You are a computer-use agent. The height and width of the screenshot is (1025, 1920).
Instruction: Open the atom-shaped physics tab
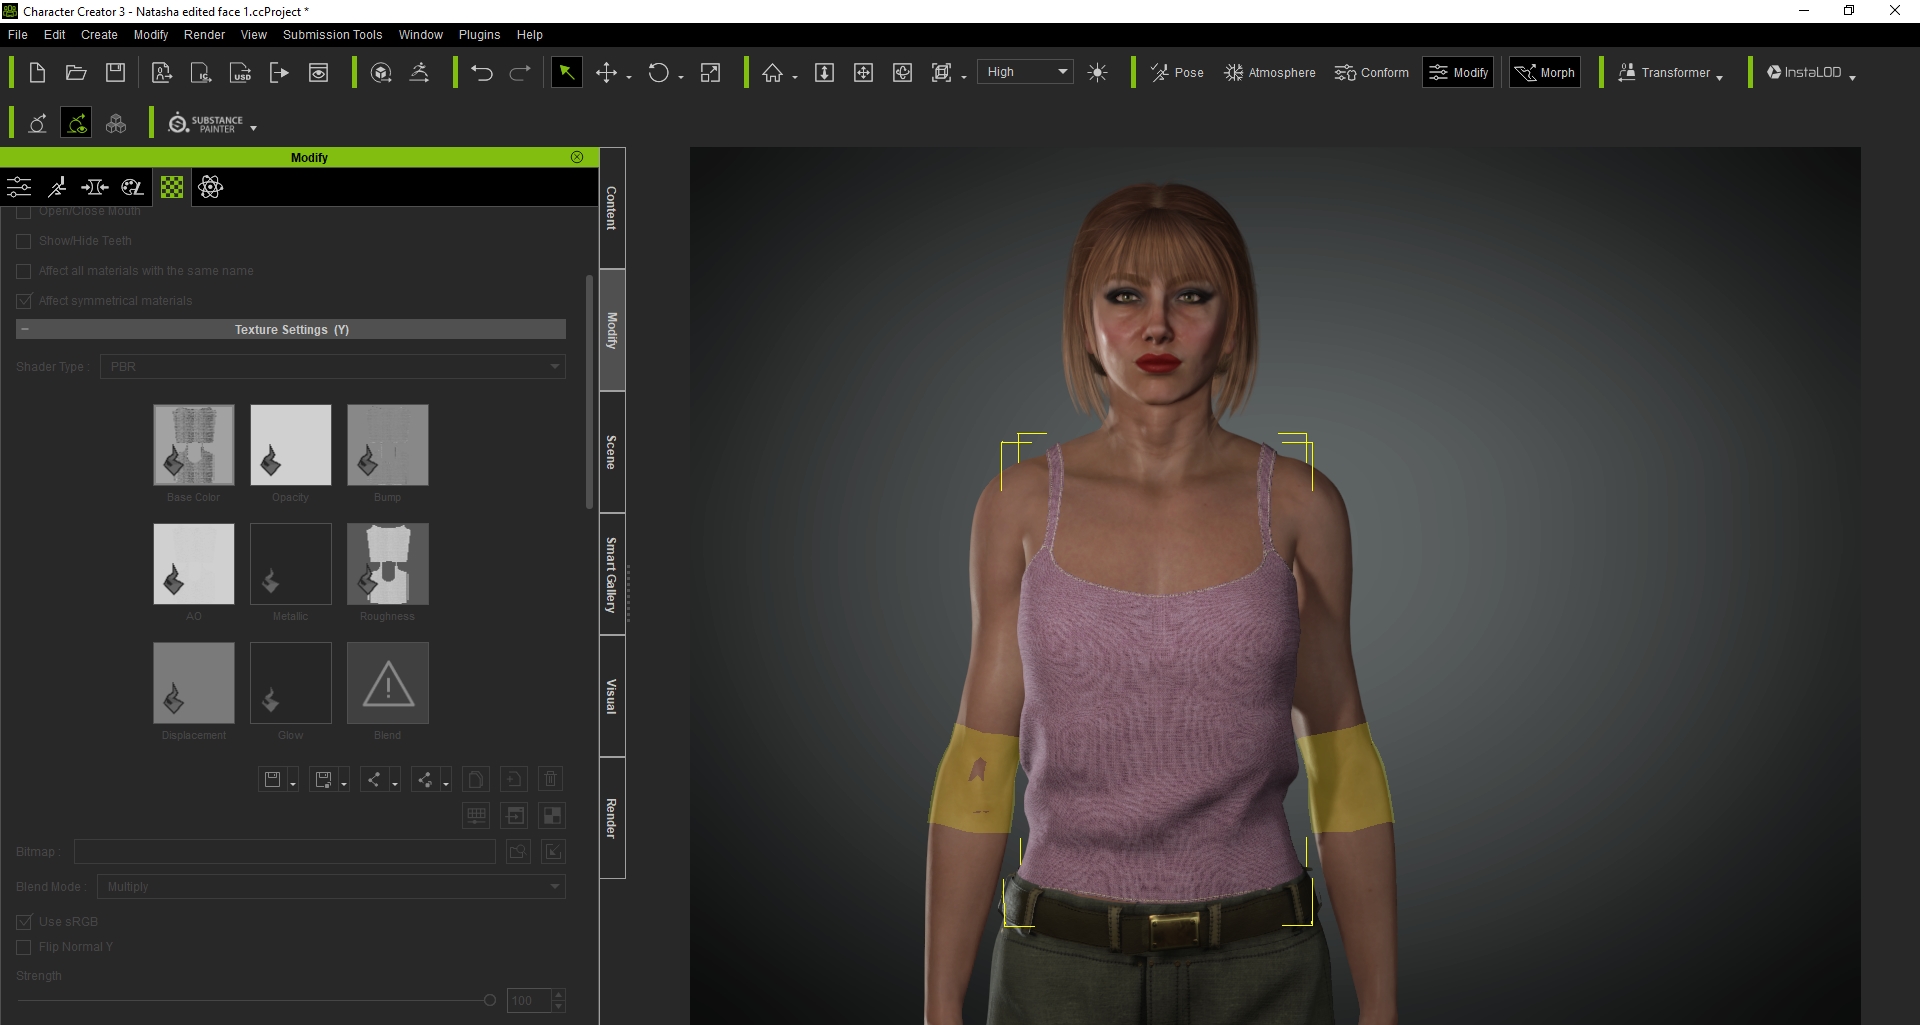(210, 187)
